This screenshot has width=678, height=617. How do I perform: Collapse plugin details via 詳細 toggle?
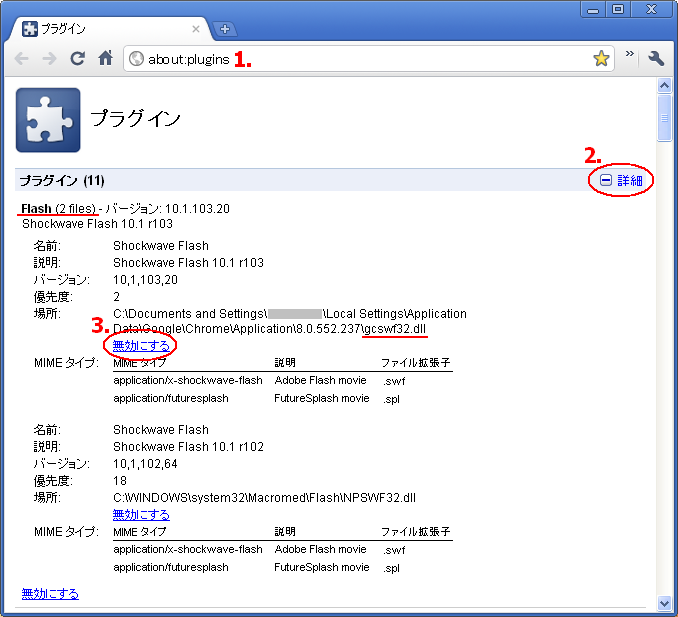coord(622,181)
